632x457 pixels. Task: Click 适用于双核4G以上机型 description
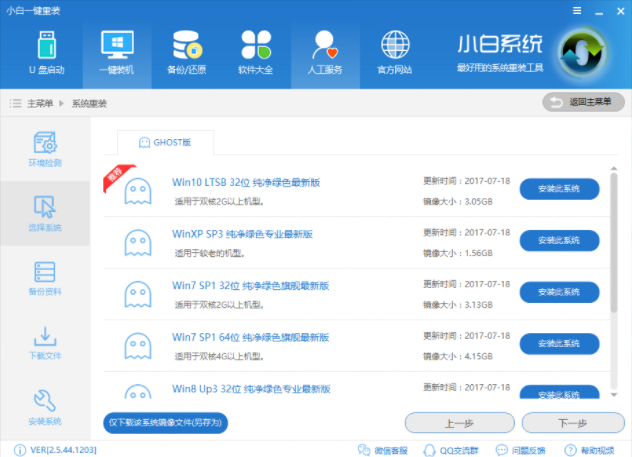219,356
